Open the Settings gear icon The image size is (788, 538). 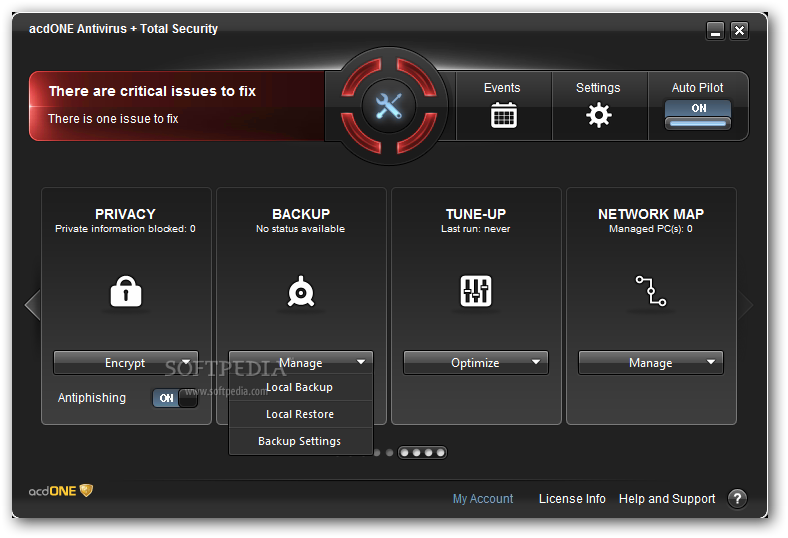click(599, 115)
